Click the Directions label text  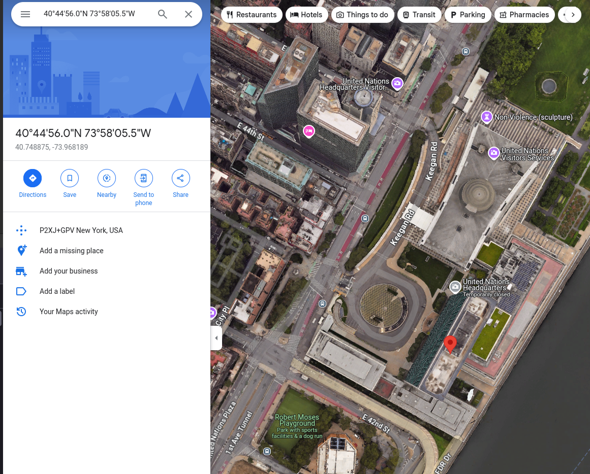(x=32, y=194)
